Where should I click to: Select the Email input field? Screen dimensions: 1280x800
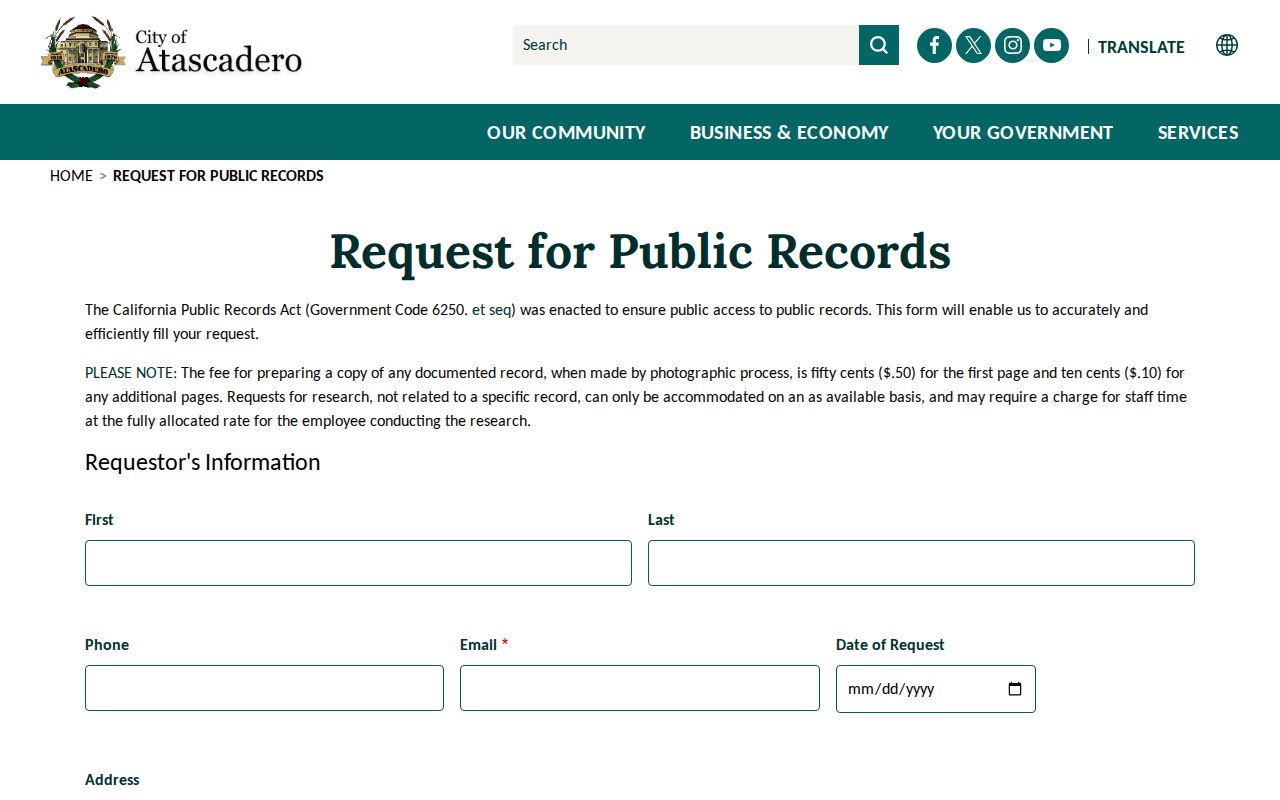[640, 688]
